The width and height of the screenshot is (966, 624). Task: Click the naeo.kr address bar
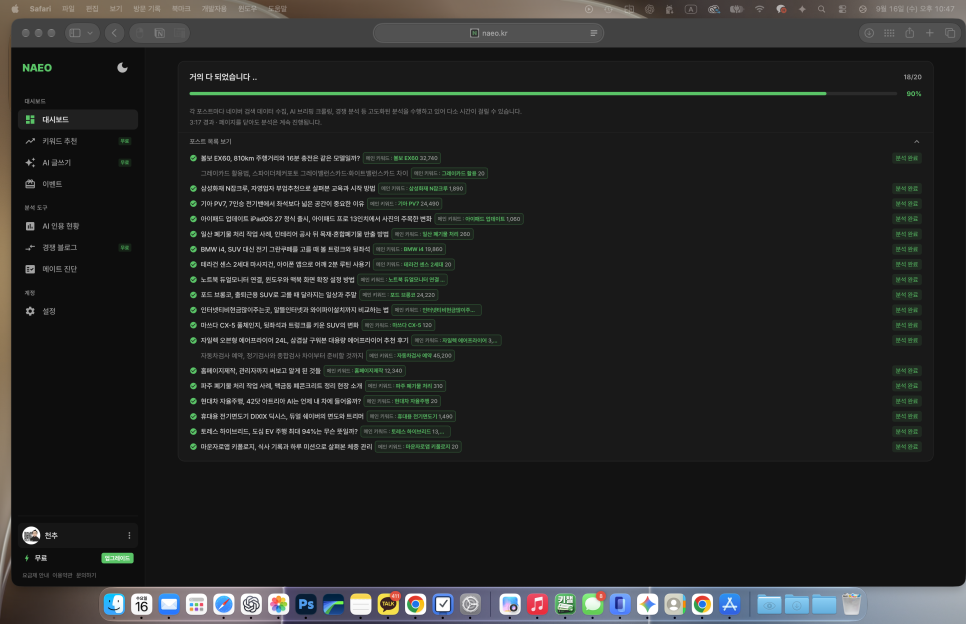point(488,33)
